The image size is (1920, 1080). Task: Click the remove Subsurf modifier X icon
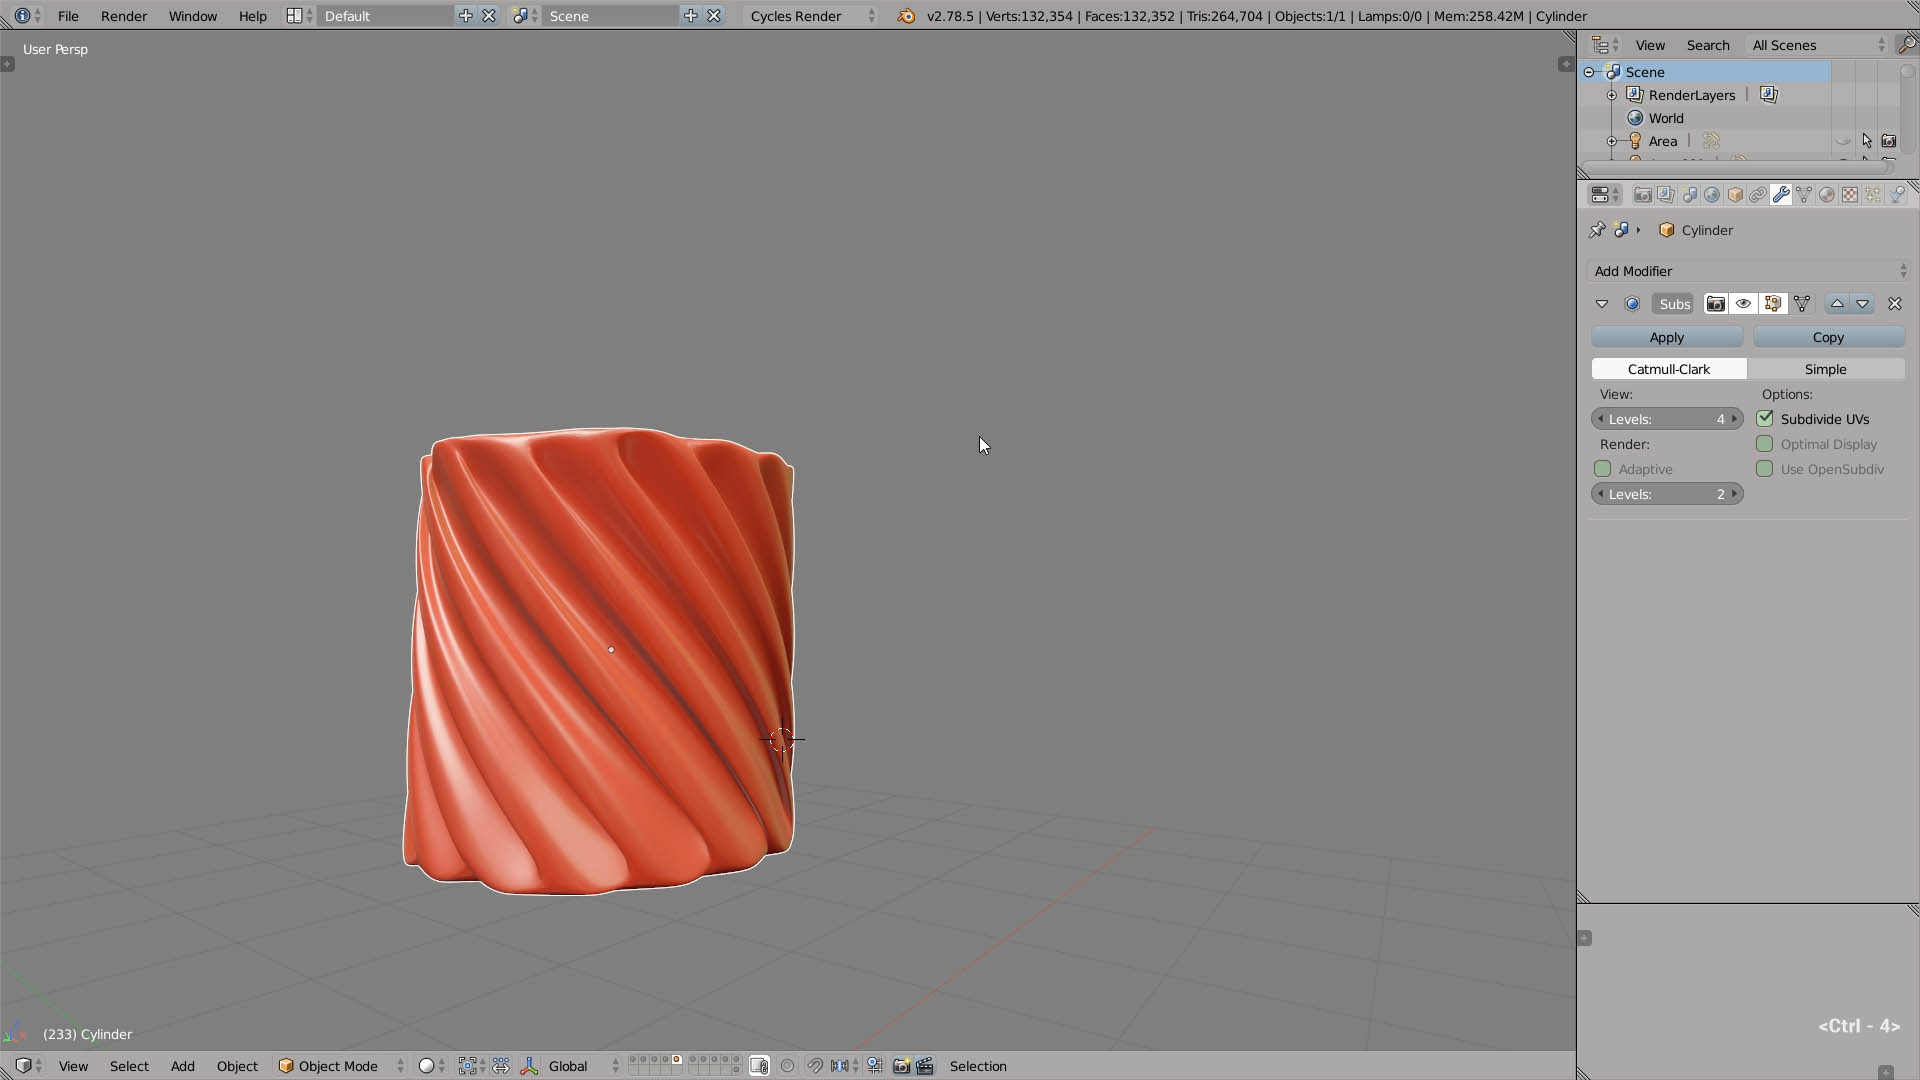pos(1894,304)
